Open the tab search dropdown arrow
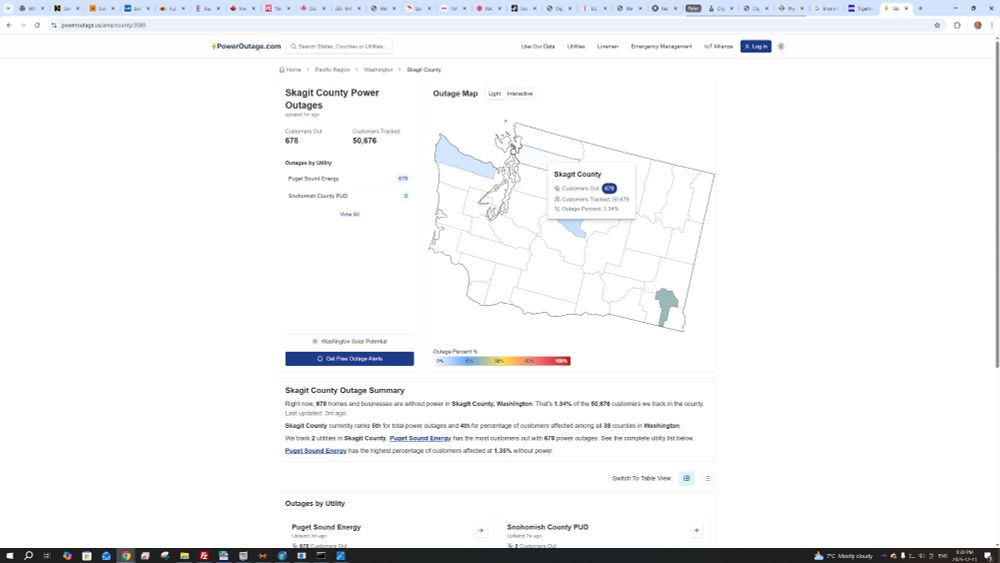Screen dimensions: 1000x563 (8, 8)
